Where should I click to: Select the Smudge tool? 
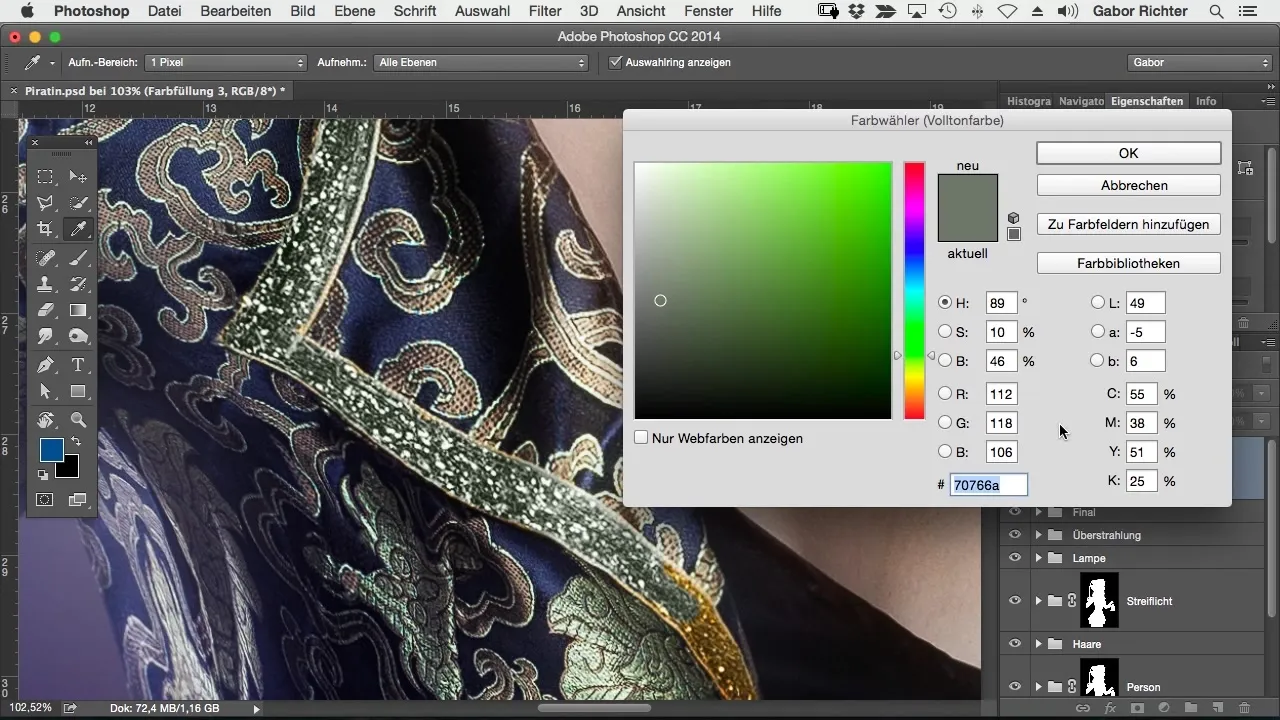(46, 337)
